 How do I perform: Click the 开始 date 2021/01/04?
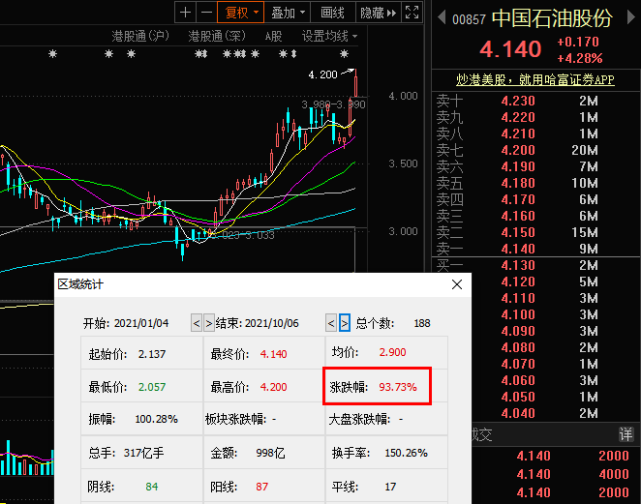141,323
